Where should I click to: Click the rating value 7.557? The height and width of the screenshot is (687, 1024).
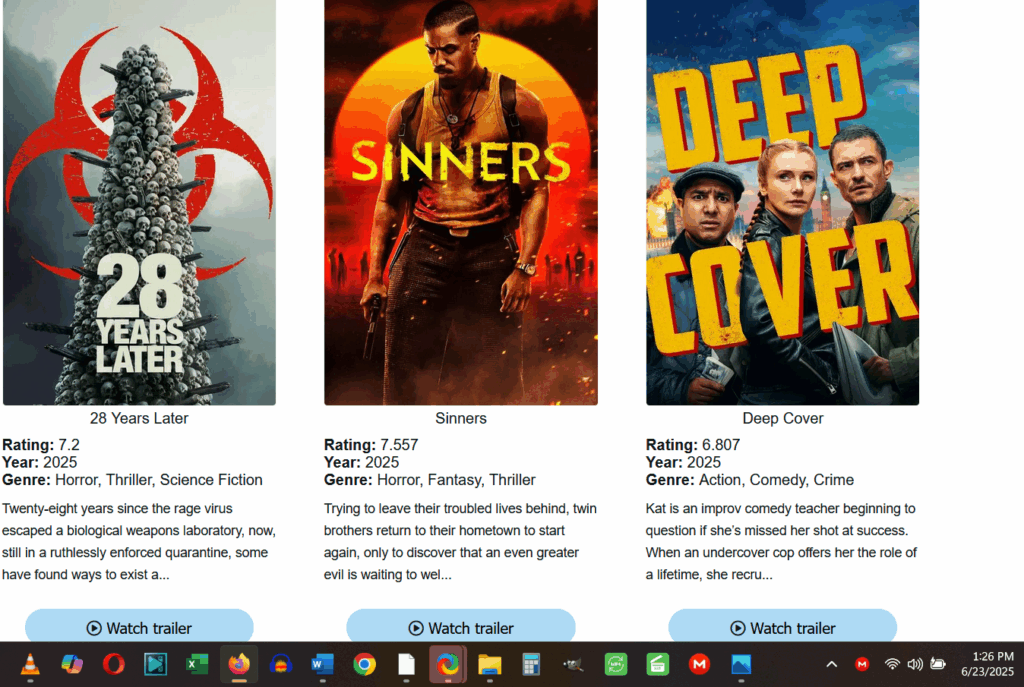click(x=399, y=445)
